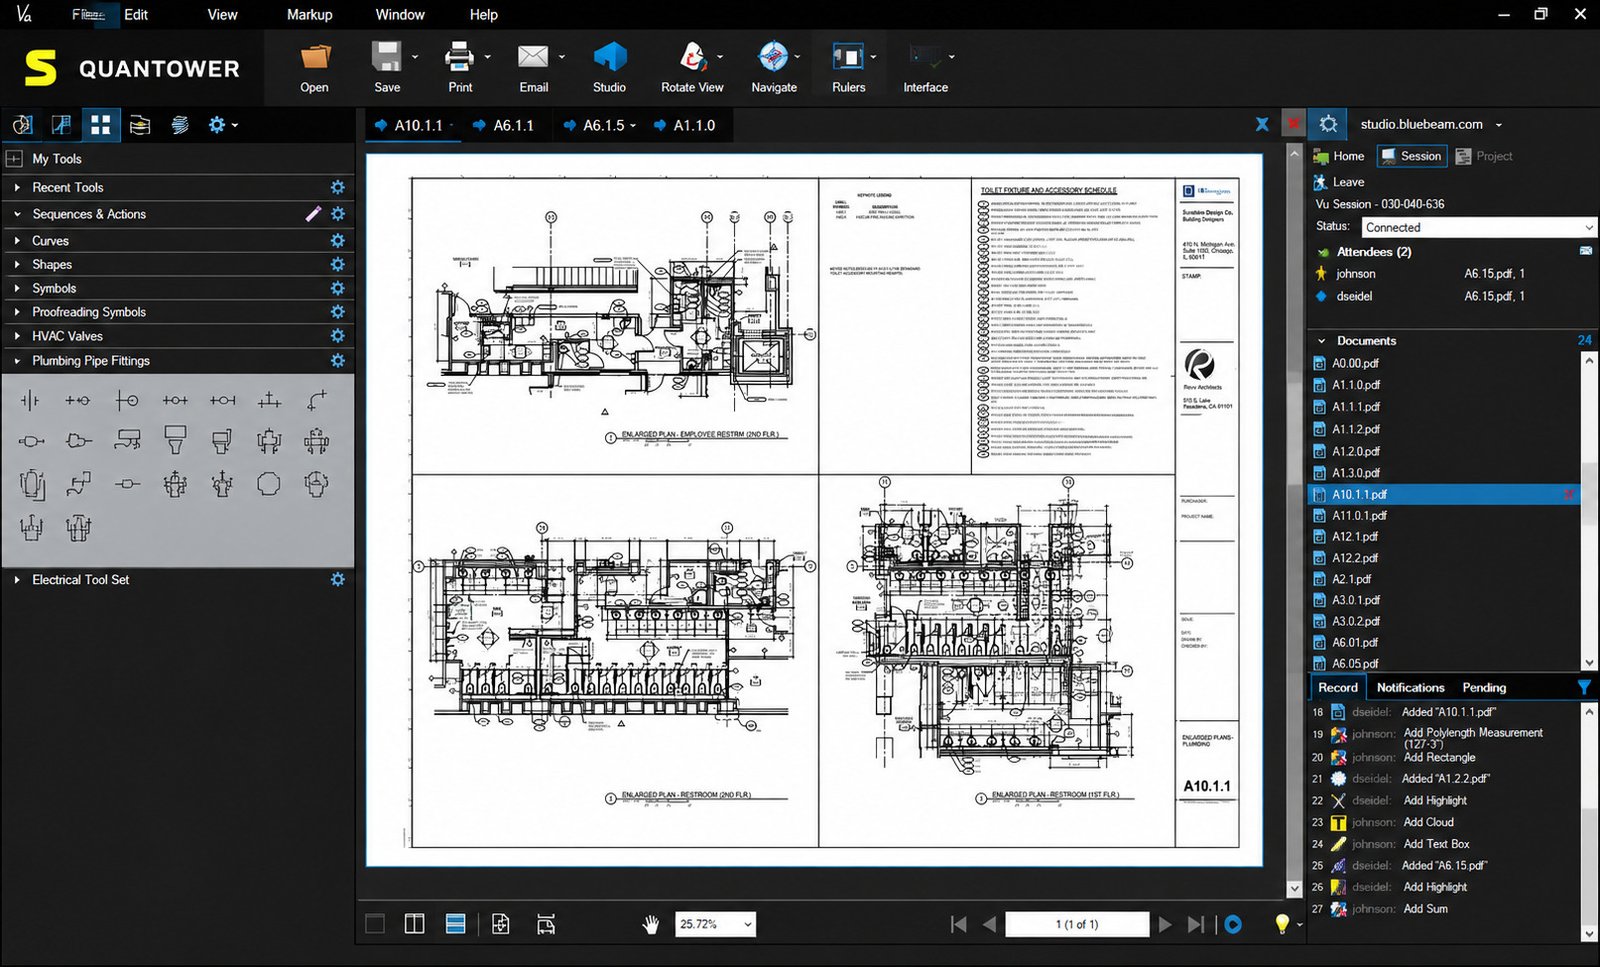Click the Navigate compass icon

773,57
